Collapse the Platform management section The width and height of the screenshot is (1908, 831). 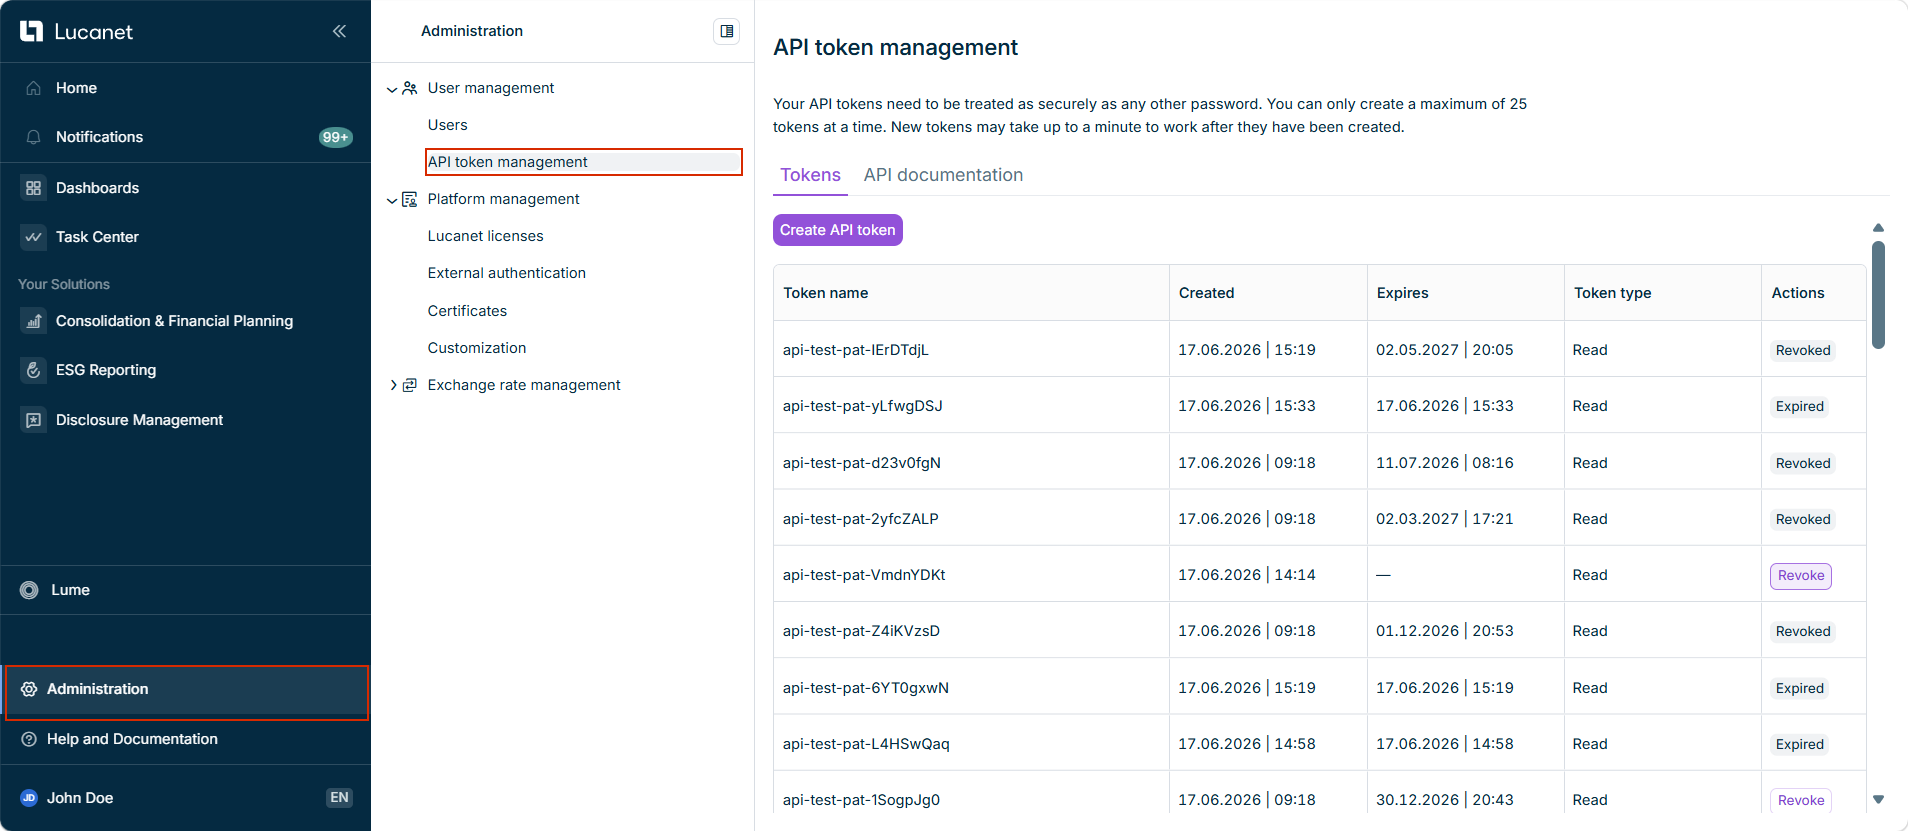tap(392, 200)
